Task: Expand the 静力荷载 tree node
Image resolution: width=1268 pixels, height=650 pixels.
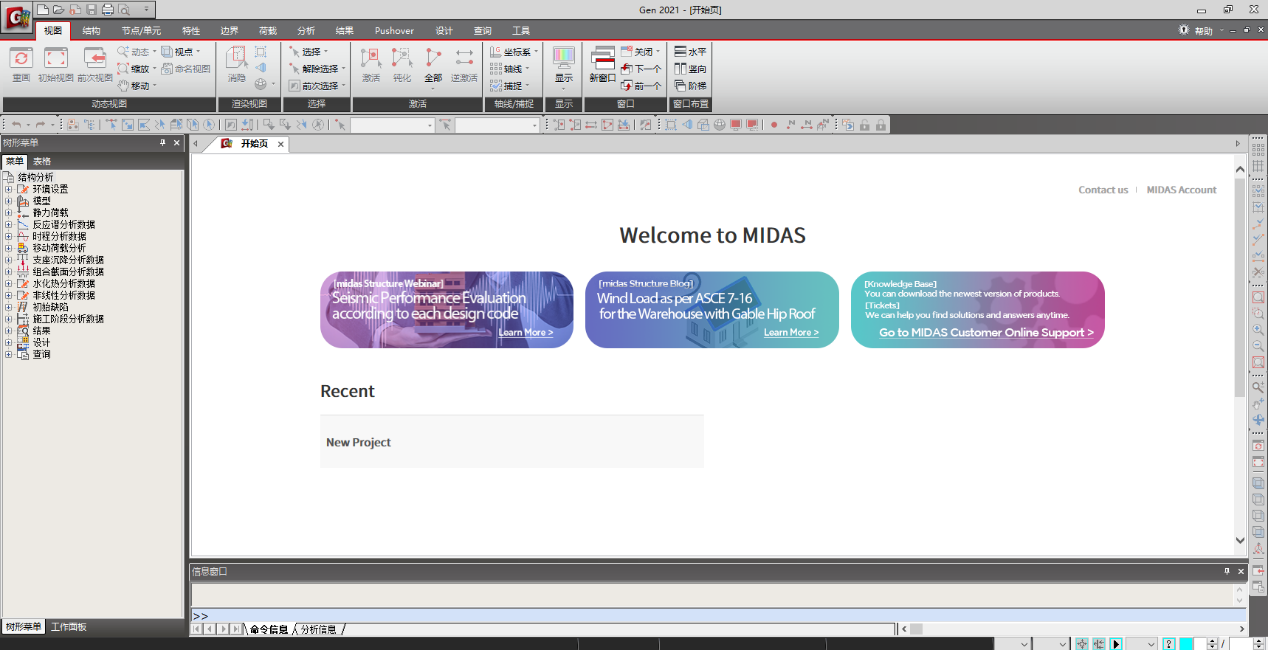Action: (x=9, y=213)
